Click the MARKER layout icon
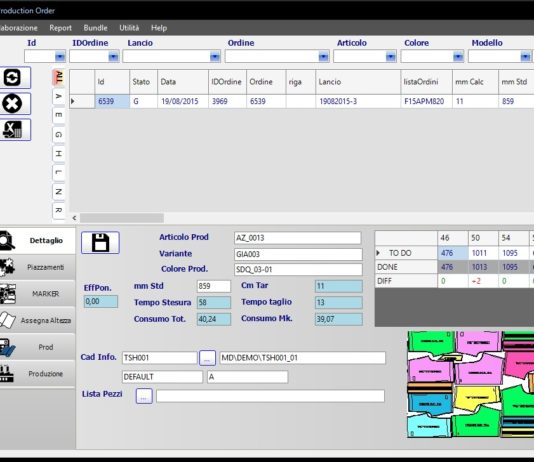This screenshot has width=534, height=462. pos(7,294)
